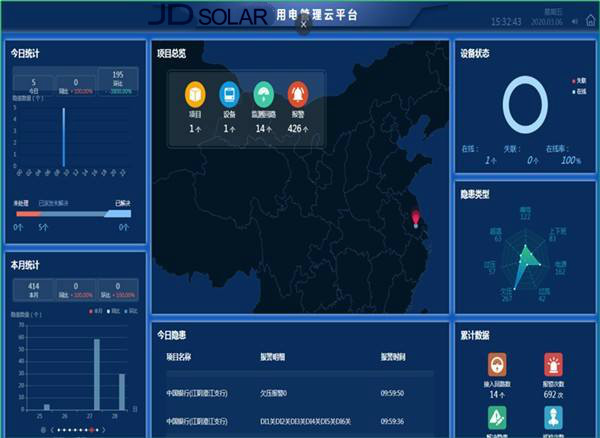
Task: Go to previous page of monthly chart
Action: point(52,430)
